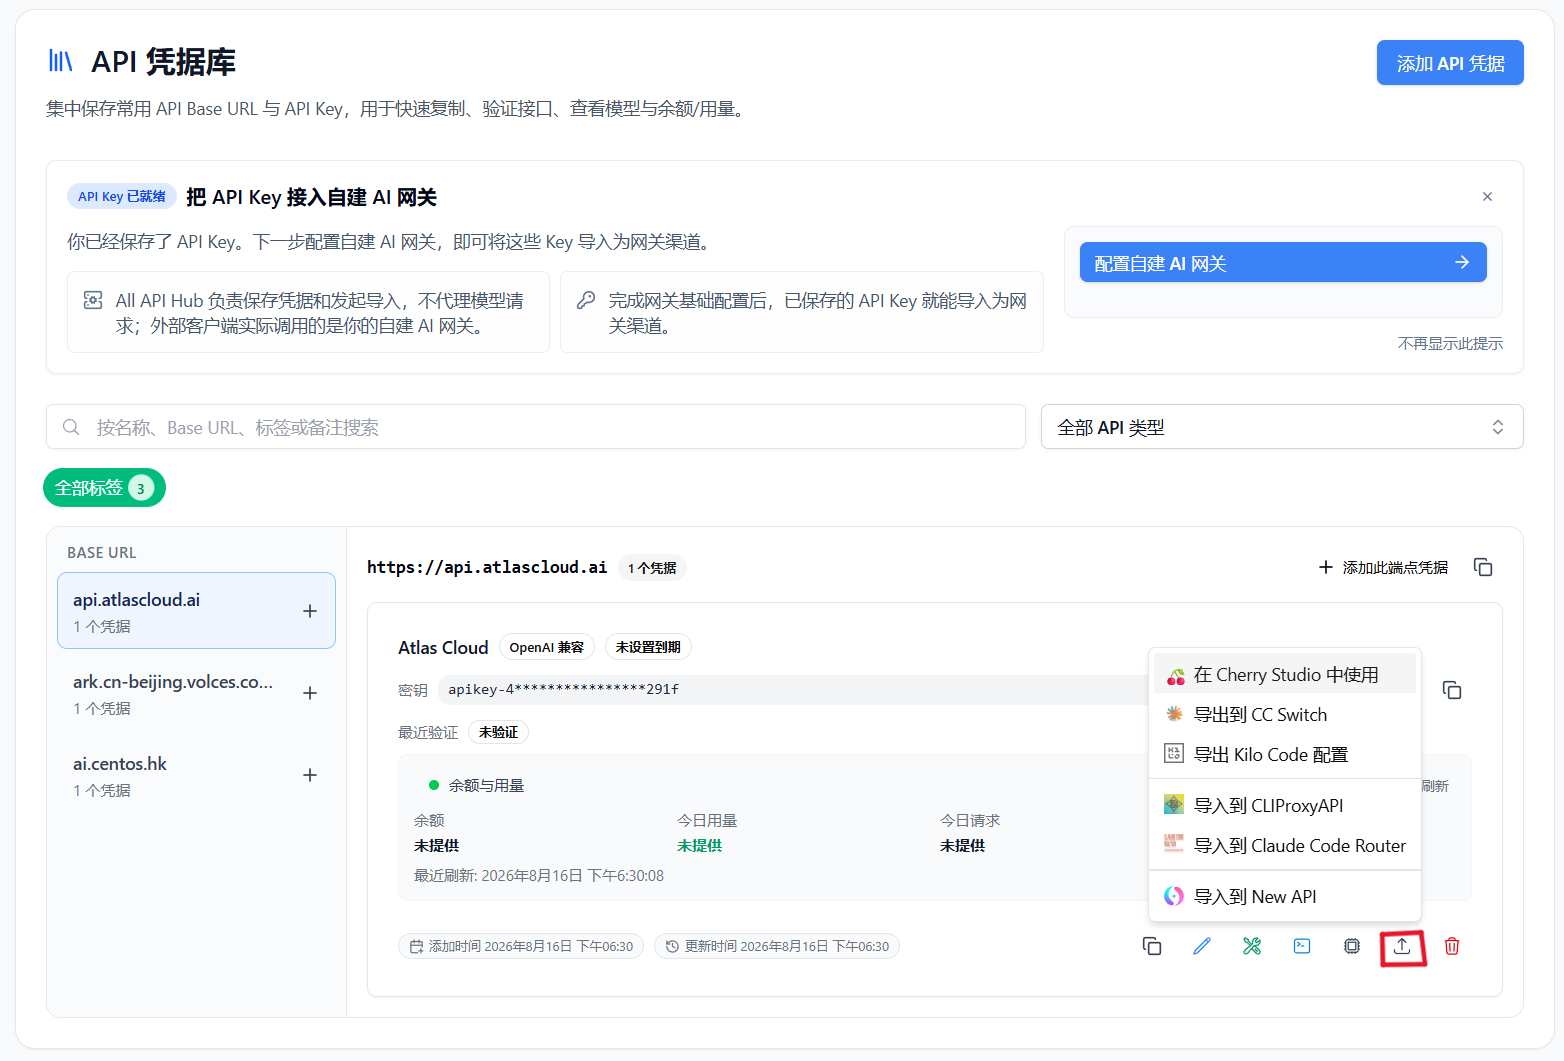Click the green wrench tools icon
This screenshot has width=1564, height=1061.
[1252, 946]
